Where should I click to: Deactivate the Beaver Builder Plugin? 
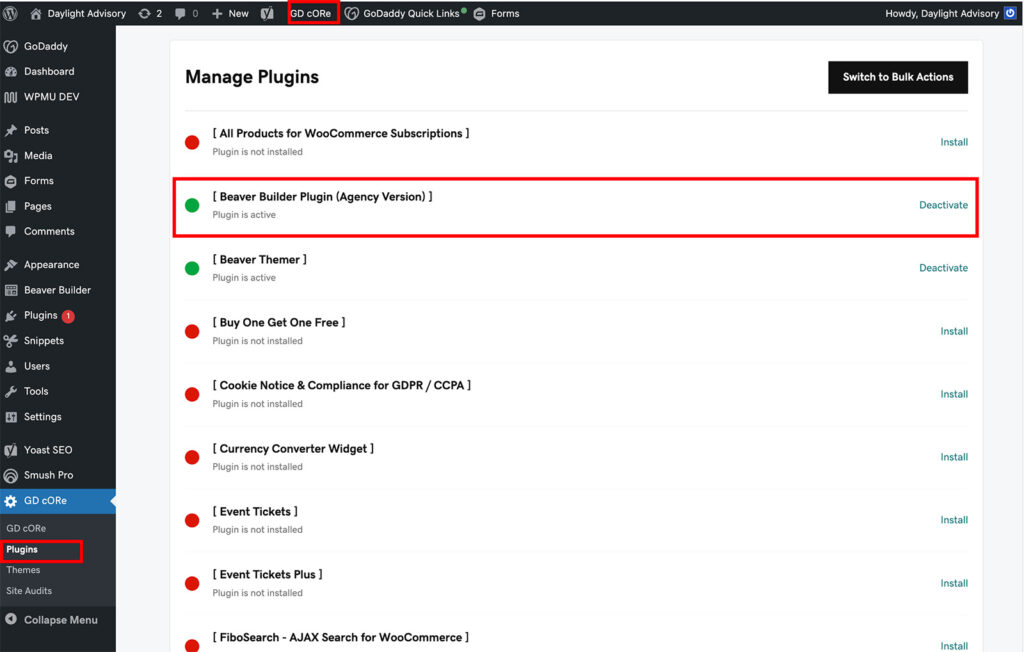(x=943, y=204)
